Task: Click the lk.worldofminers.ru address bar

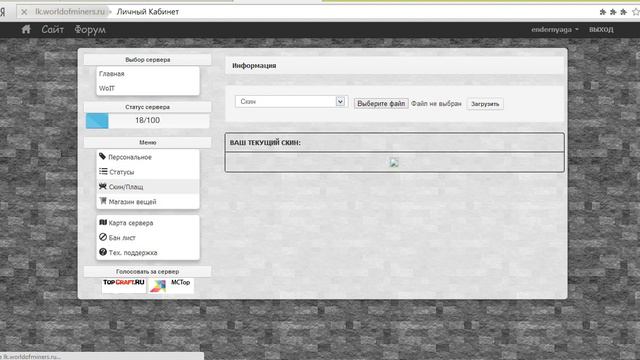Action: click(69, 12)
